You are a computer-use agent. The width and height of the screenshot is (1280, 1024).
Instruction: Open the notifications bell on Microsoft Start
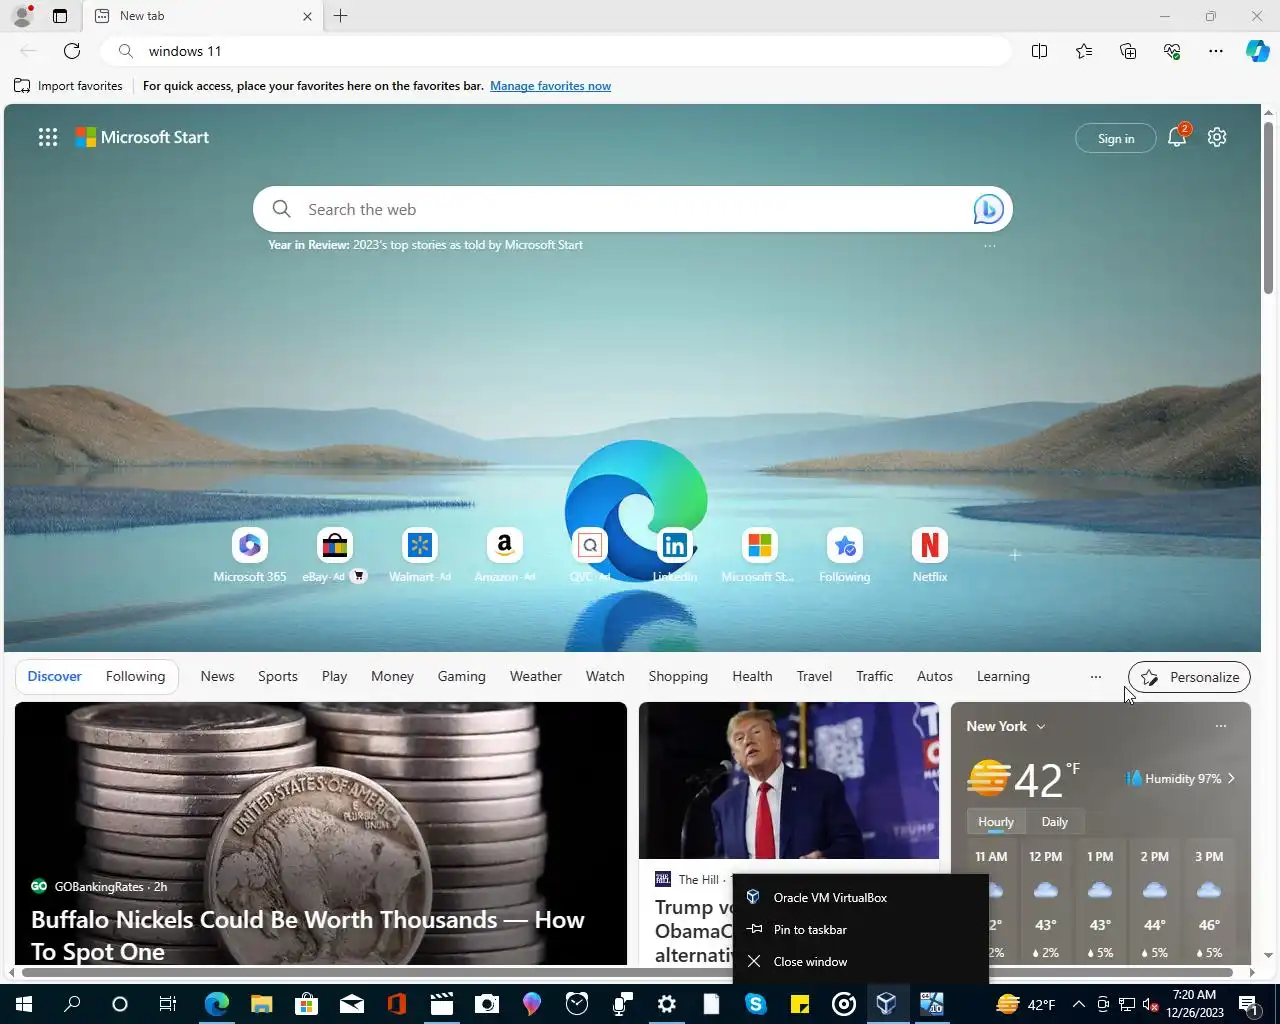(x=1177, y=137)
